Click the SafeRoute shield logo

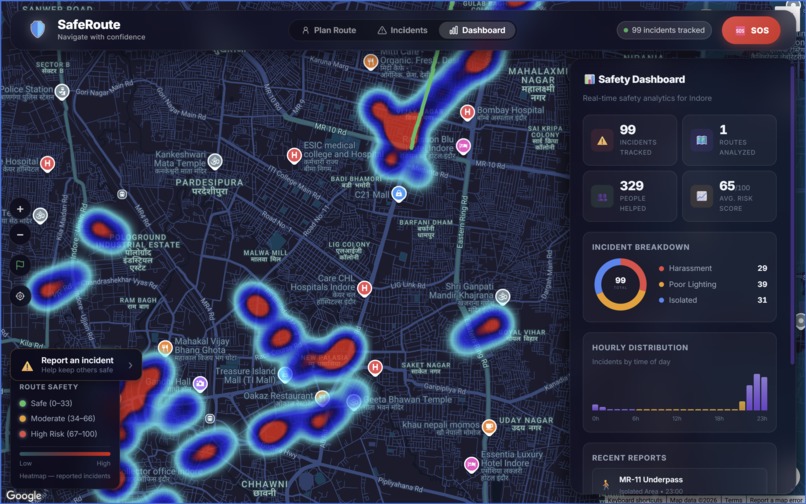tap(38, 29)
